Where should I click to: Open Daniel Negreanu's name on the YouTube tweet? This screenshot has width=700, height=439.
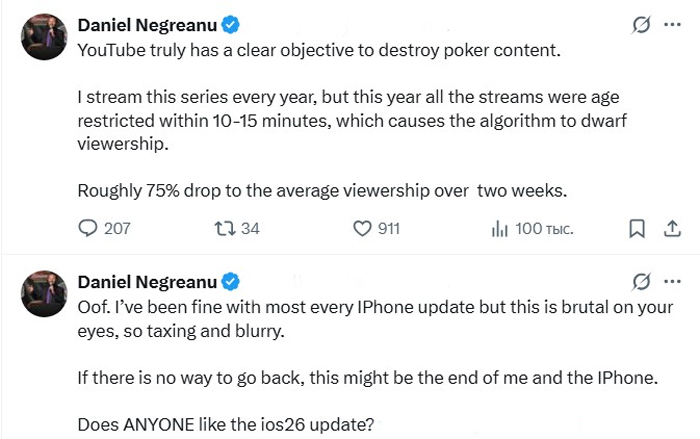coord(146,25)
